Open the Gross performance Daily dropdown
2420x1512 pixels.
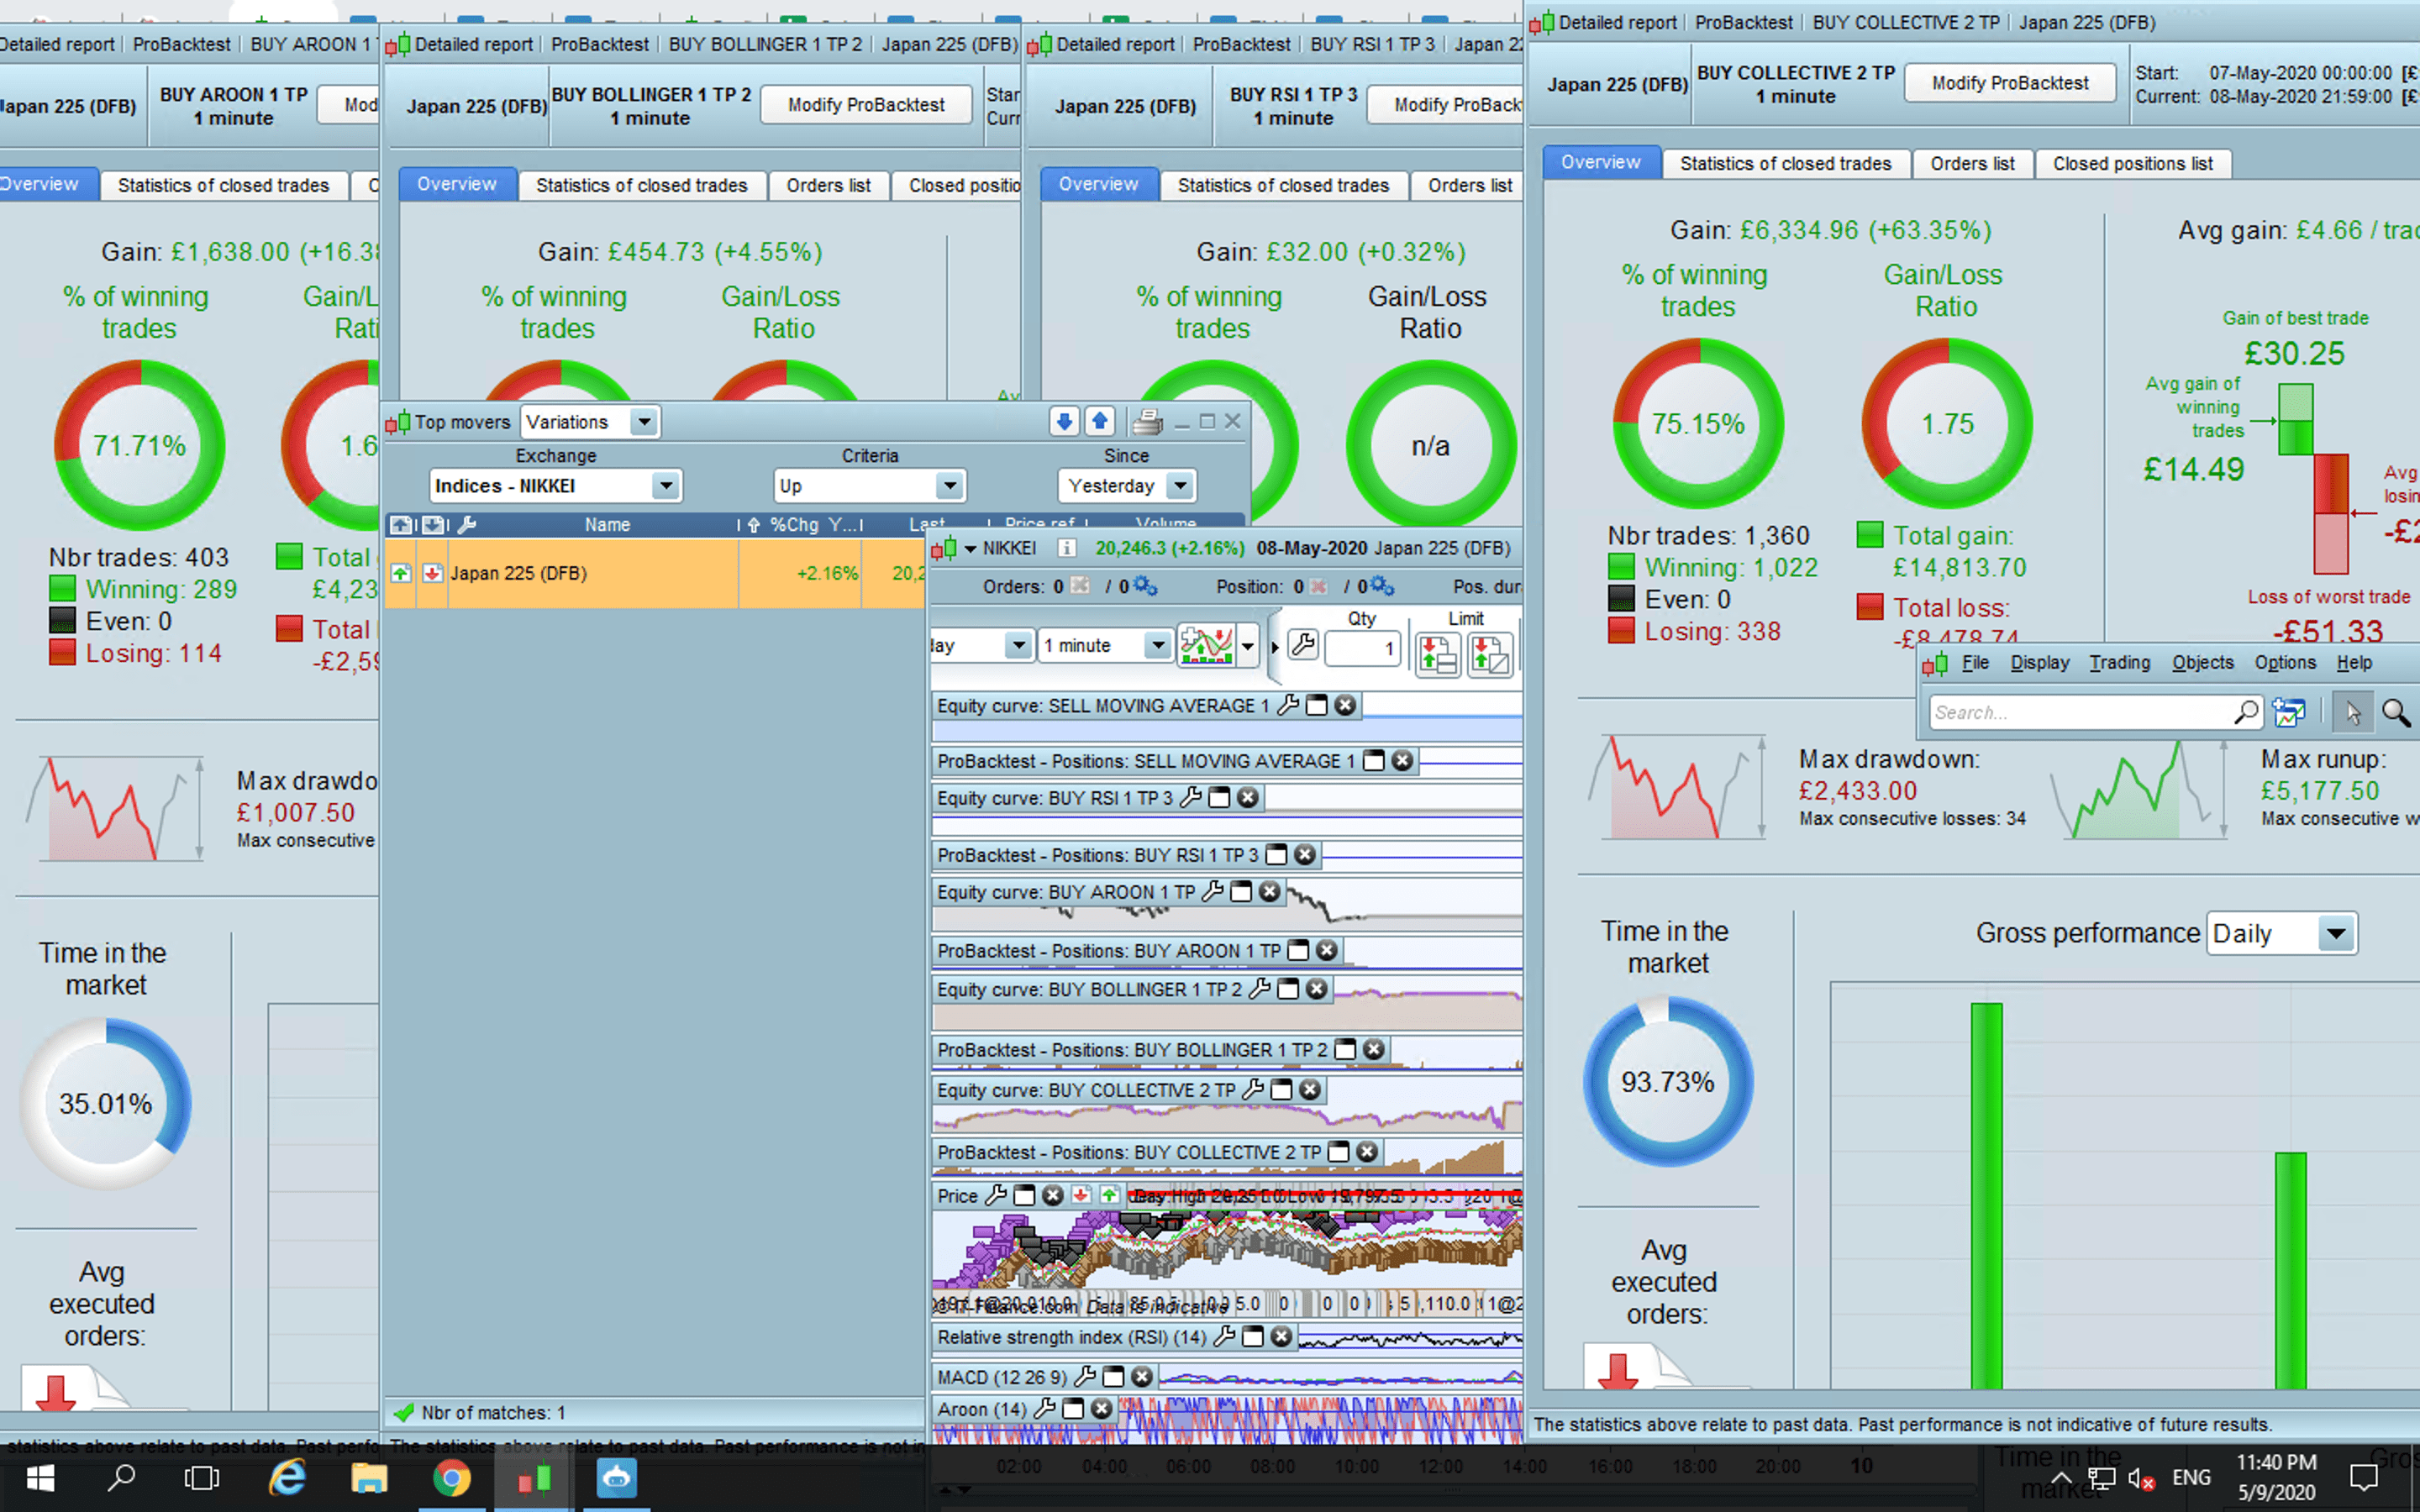click(x=2336, y=934)
